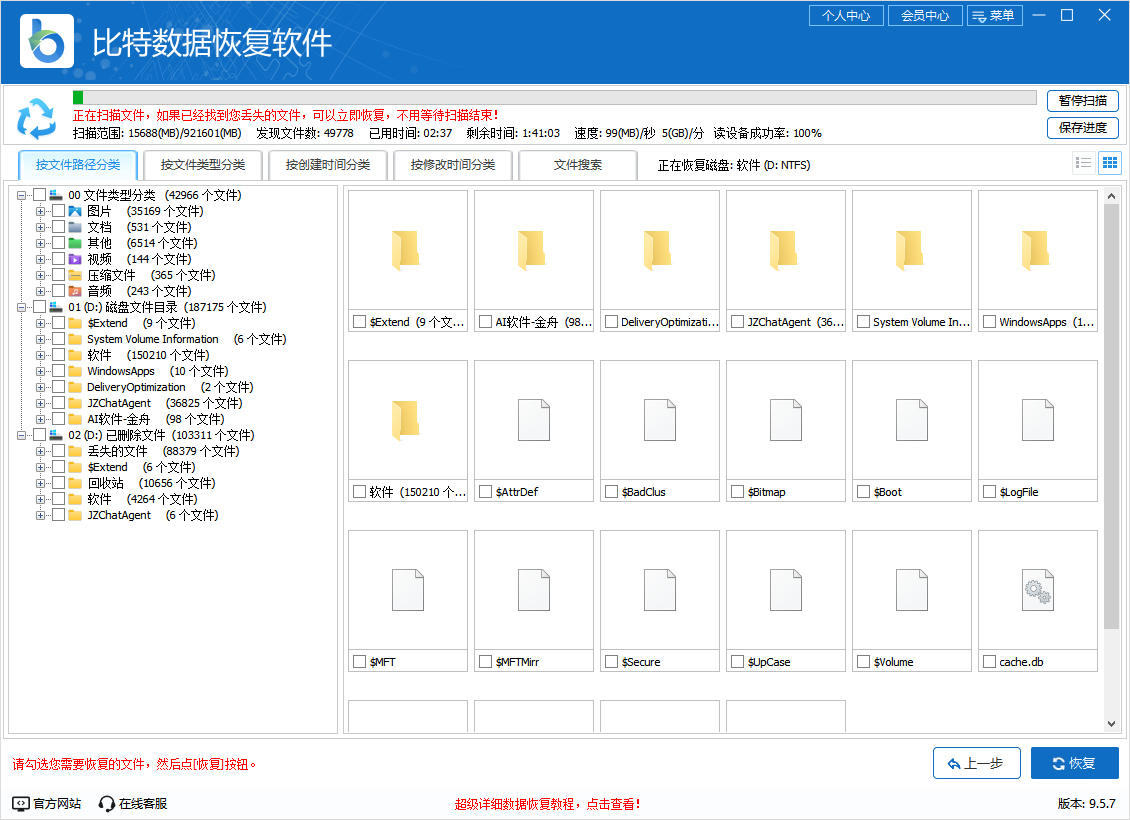Click scrollbar down arrow in file grid

[x=1111, y=723]
